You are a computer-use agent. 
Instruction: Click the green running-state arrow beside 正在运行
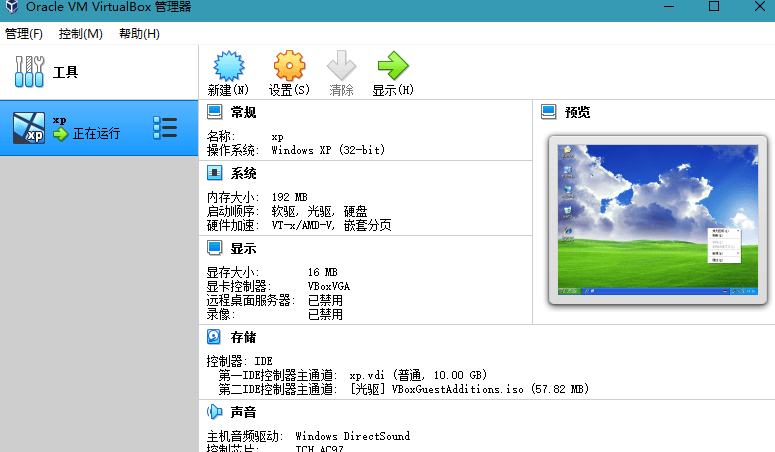[x=60, y=134]
